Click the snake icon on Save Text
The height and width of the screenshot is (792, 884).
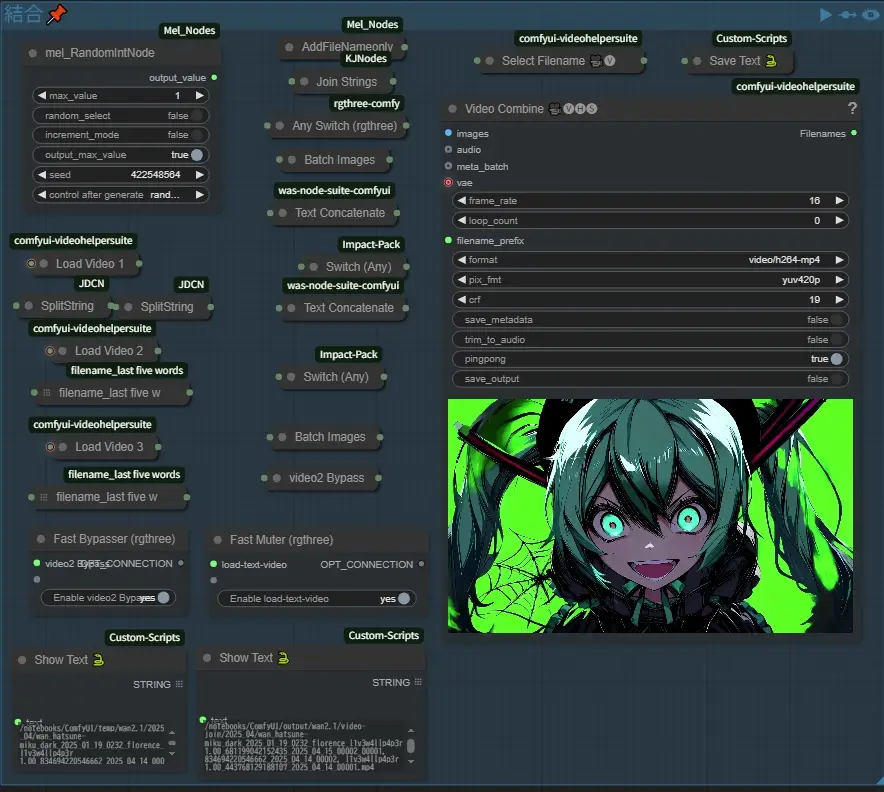pos(771,61)
